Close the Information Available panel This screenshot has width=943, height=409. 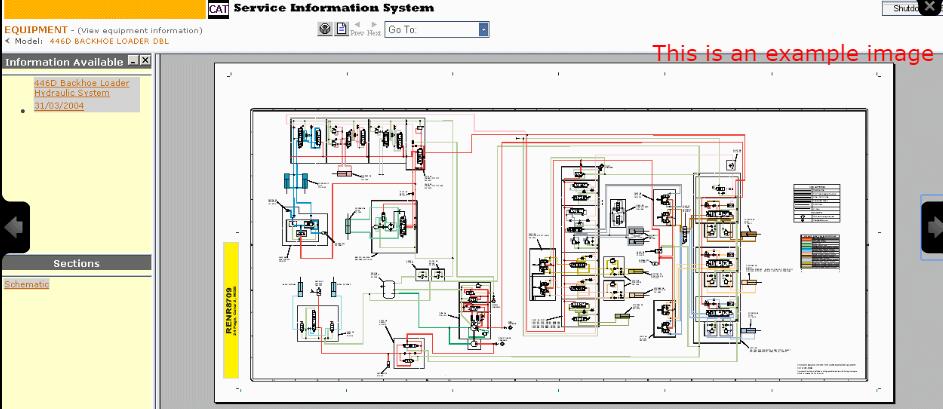coord(145,61)
